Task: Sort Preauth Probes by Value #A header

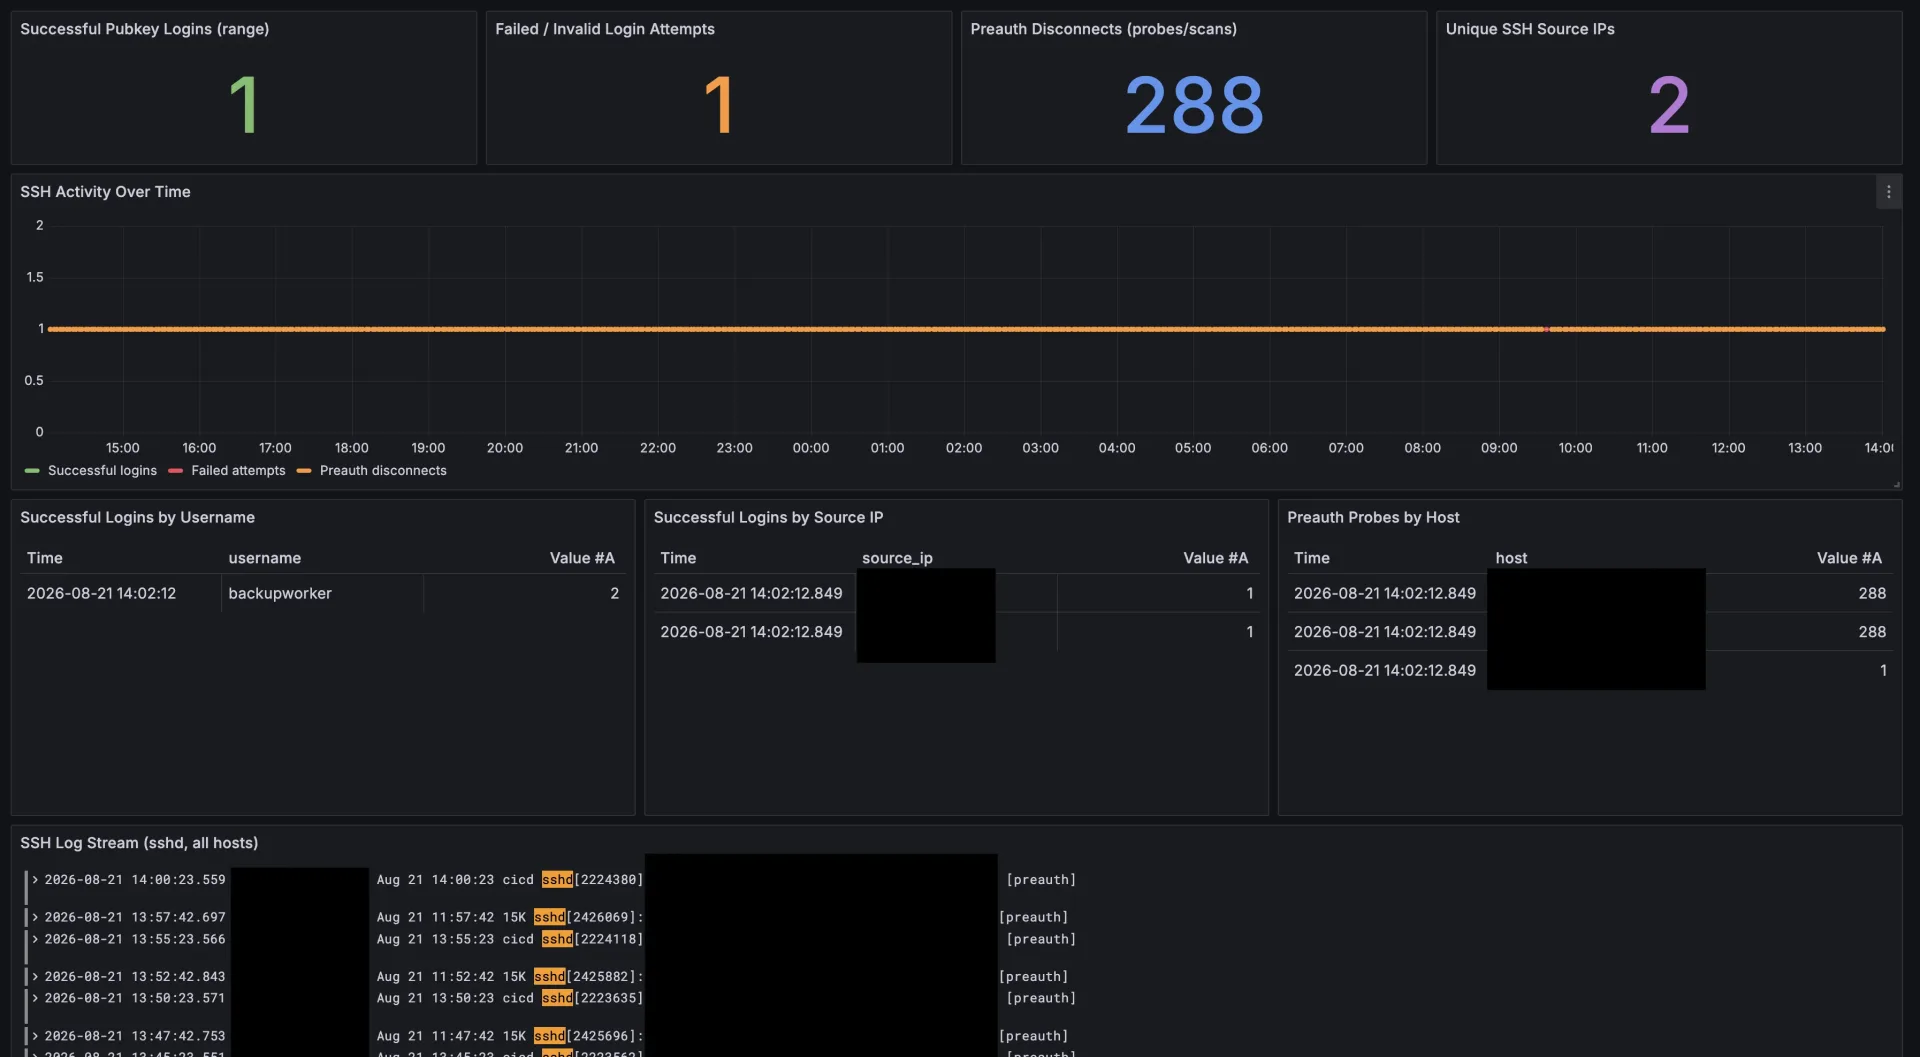Action: [x=1849, y=558]
